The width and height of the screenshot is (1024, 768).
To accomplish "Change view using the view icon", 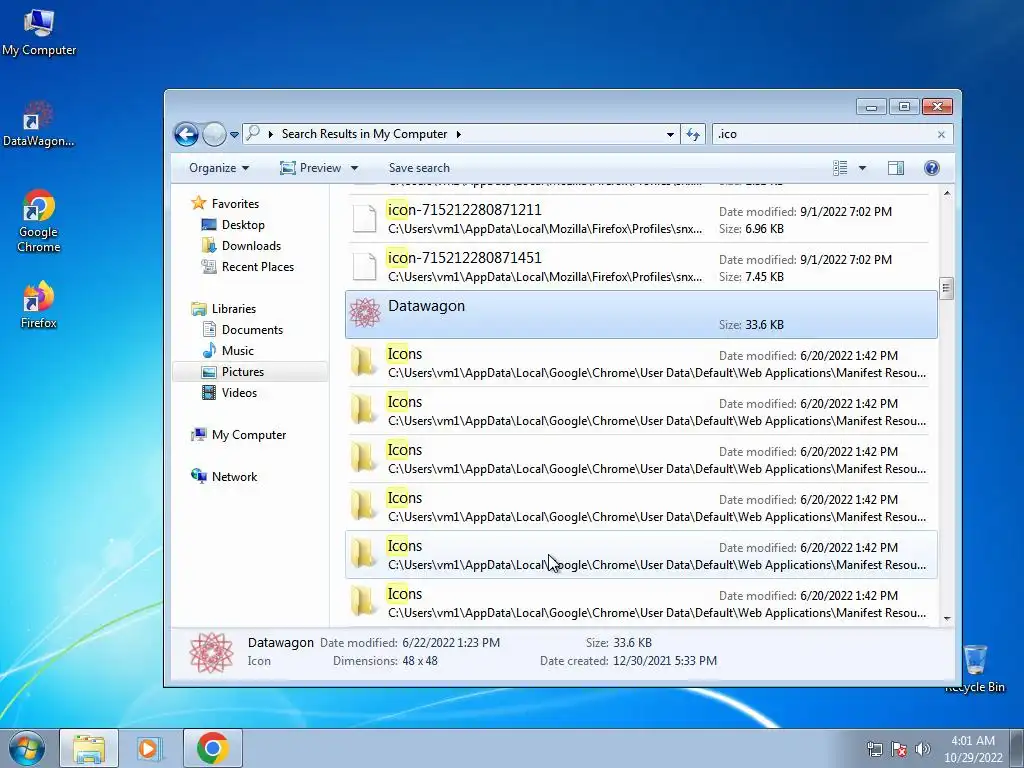I will pos(840,168).
